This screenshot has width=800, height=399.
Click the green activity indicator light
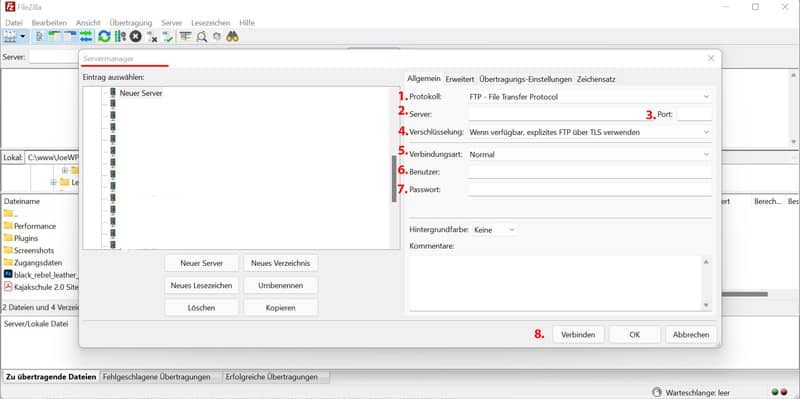(775, 392)
